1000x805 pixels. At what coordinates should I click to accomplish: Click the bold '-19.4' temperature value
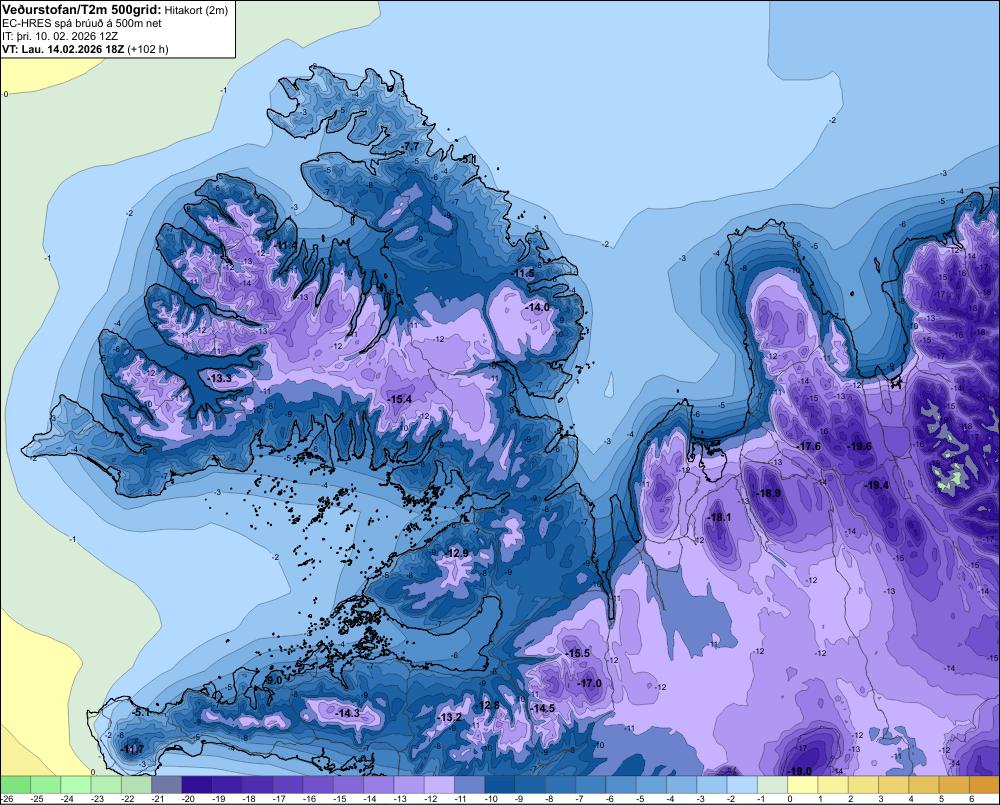tap(876, 485)
